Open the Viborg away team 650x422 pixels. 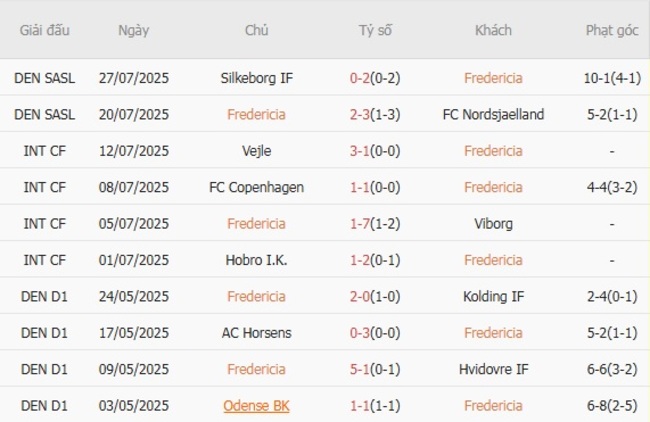(x=493, y=224)
